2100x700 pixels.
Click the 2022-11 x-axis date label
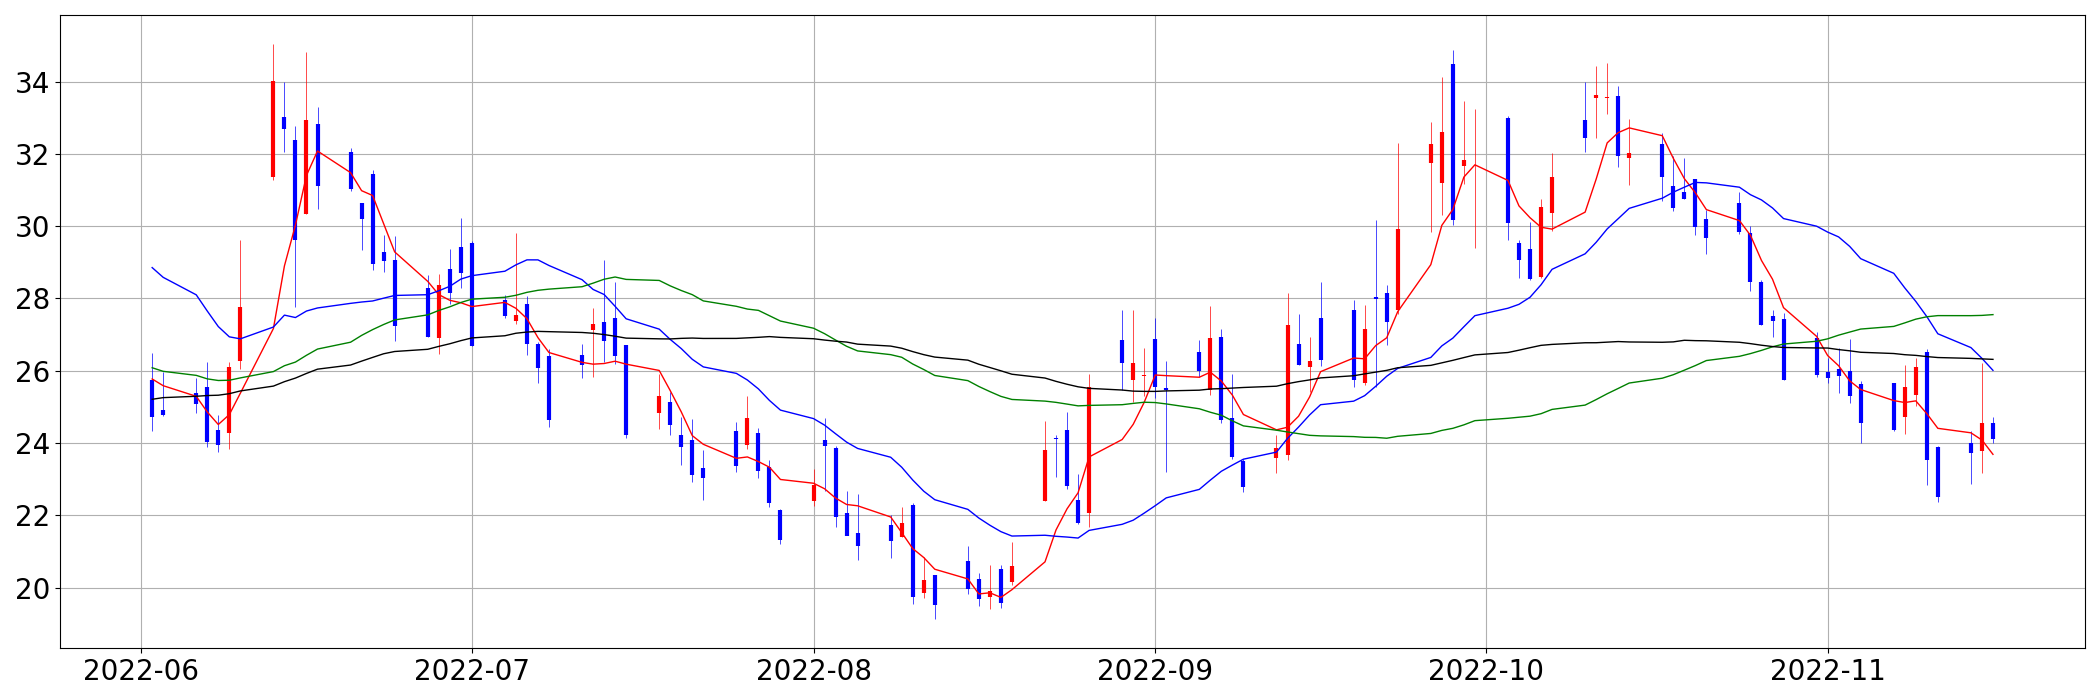coord(1828,671)
